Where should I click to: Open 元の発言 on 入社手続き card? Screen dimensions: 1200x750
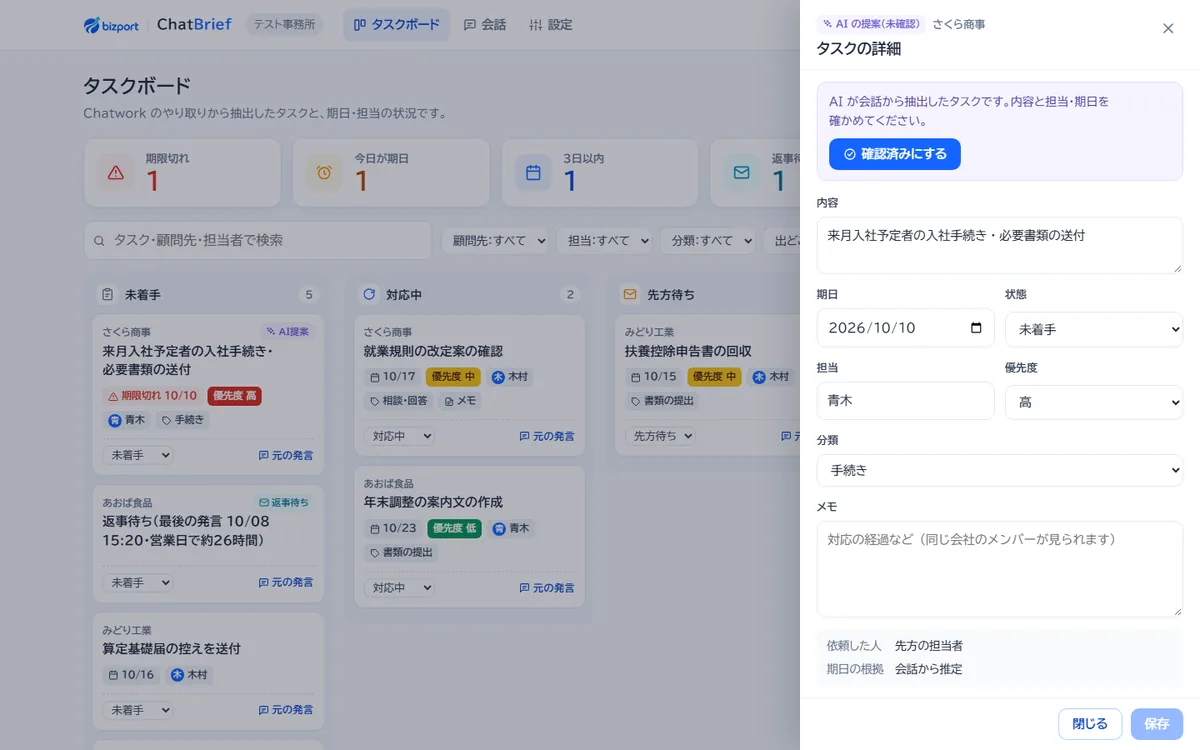[285, 455]
